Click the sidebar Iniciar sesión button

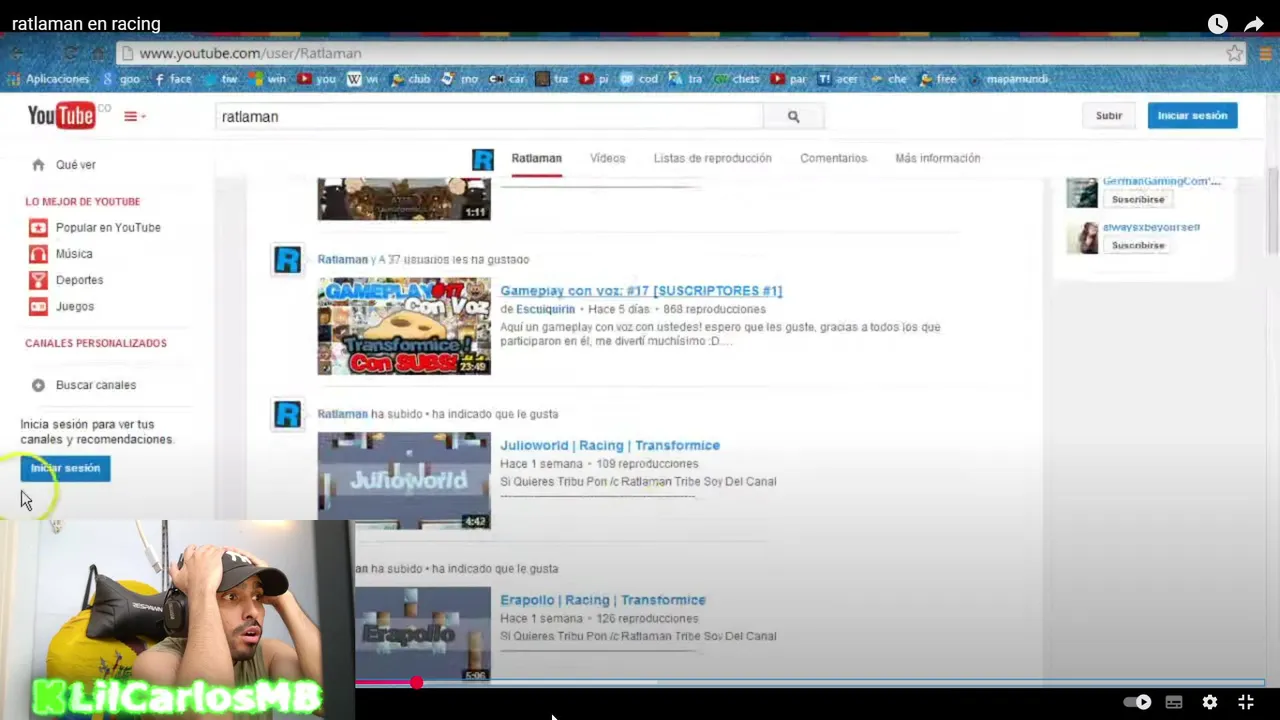[65, 468]
